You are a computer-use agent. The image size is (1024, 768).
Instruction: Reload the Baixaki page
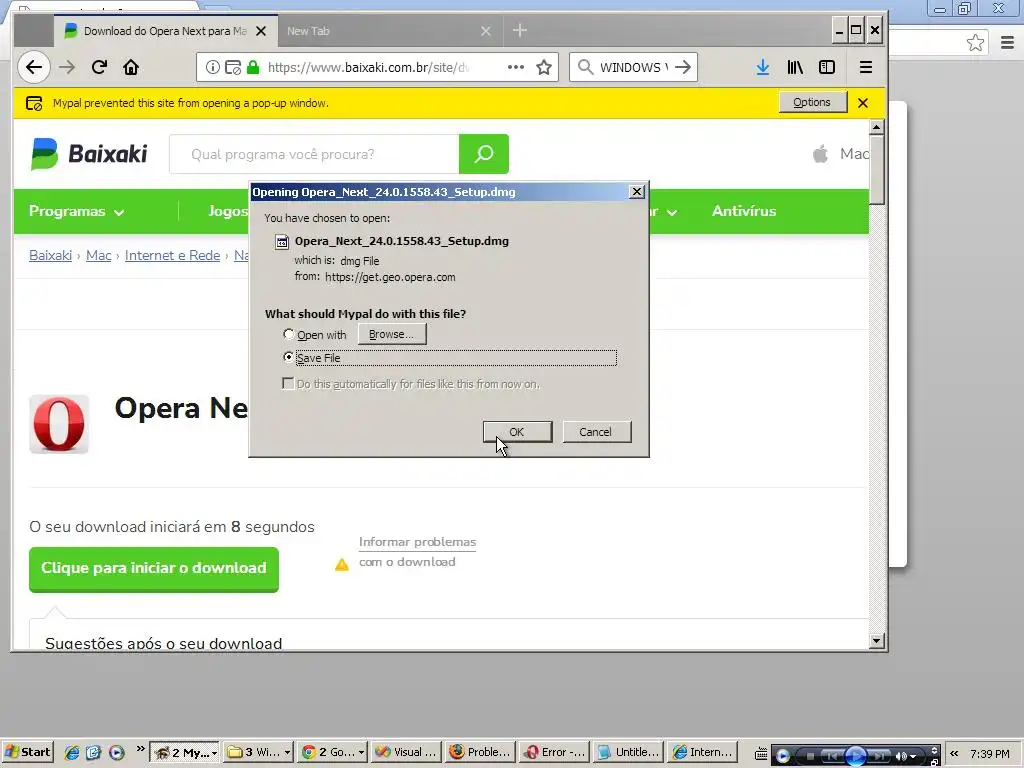[99, 67]
